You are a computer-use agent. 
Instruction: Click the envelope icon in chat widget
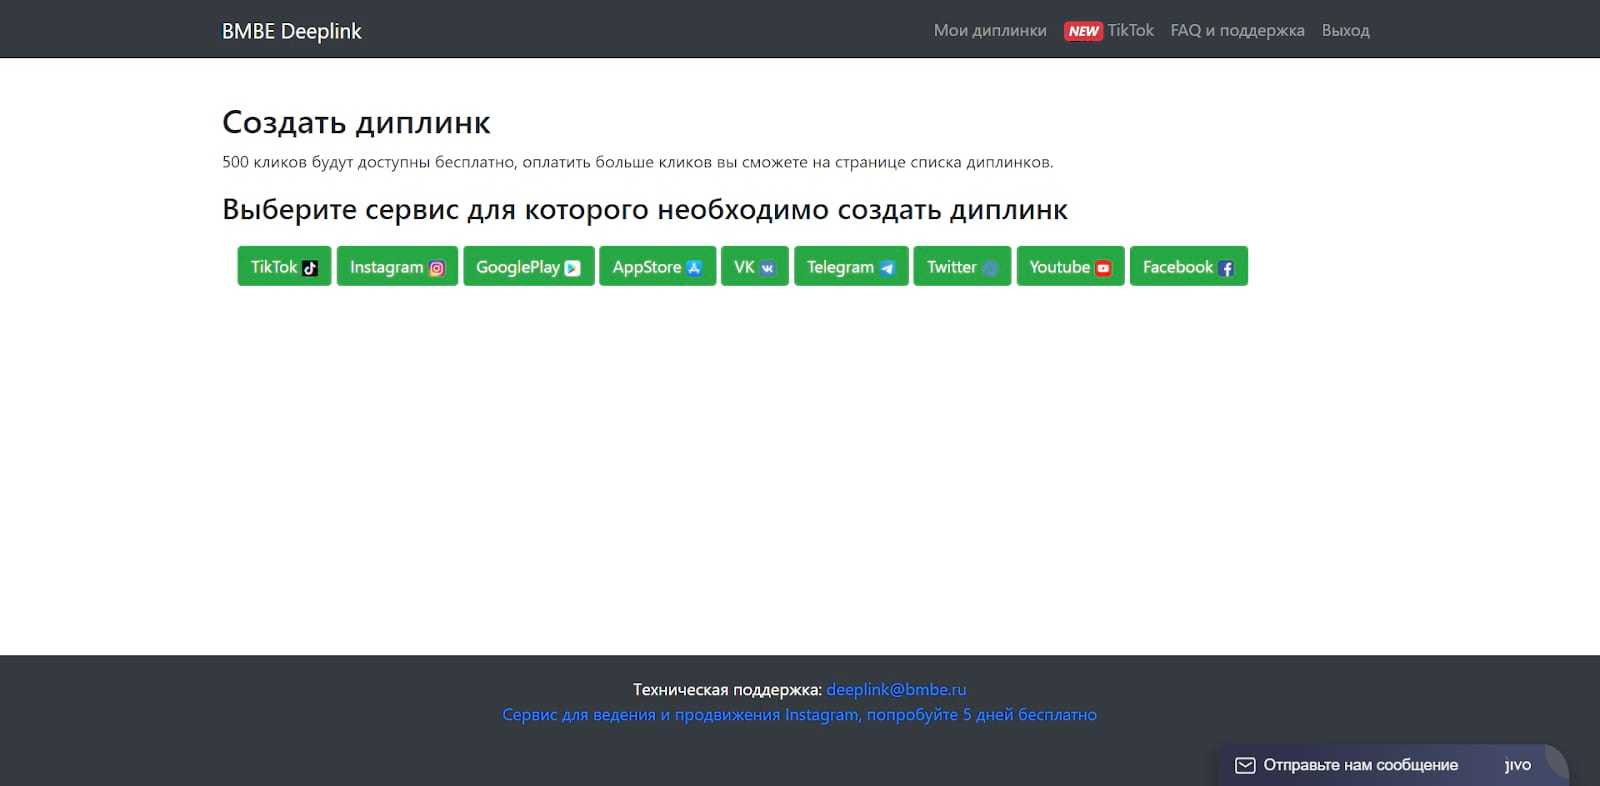tap(1245, 765)
